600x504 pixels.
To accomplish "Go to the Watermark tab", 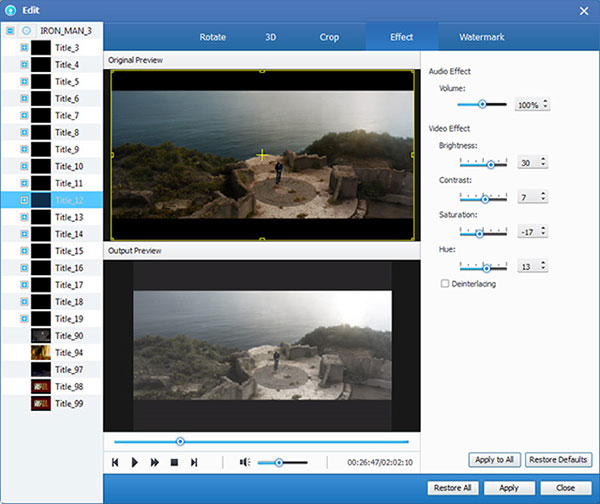I will coord(481,37).
